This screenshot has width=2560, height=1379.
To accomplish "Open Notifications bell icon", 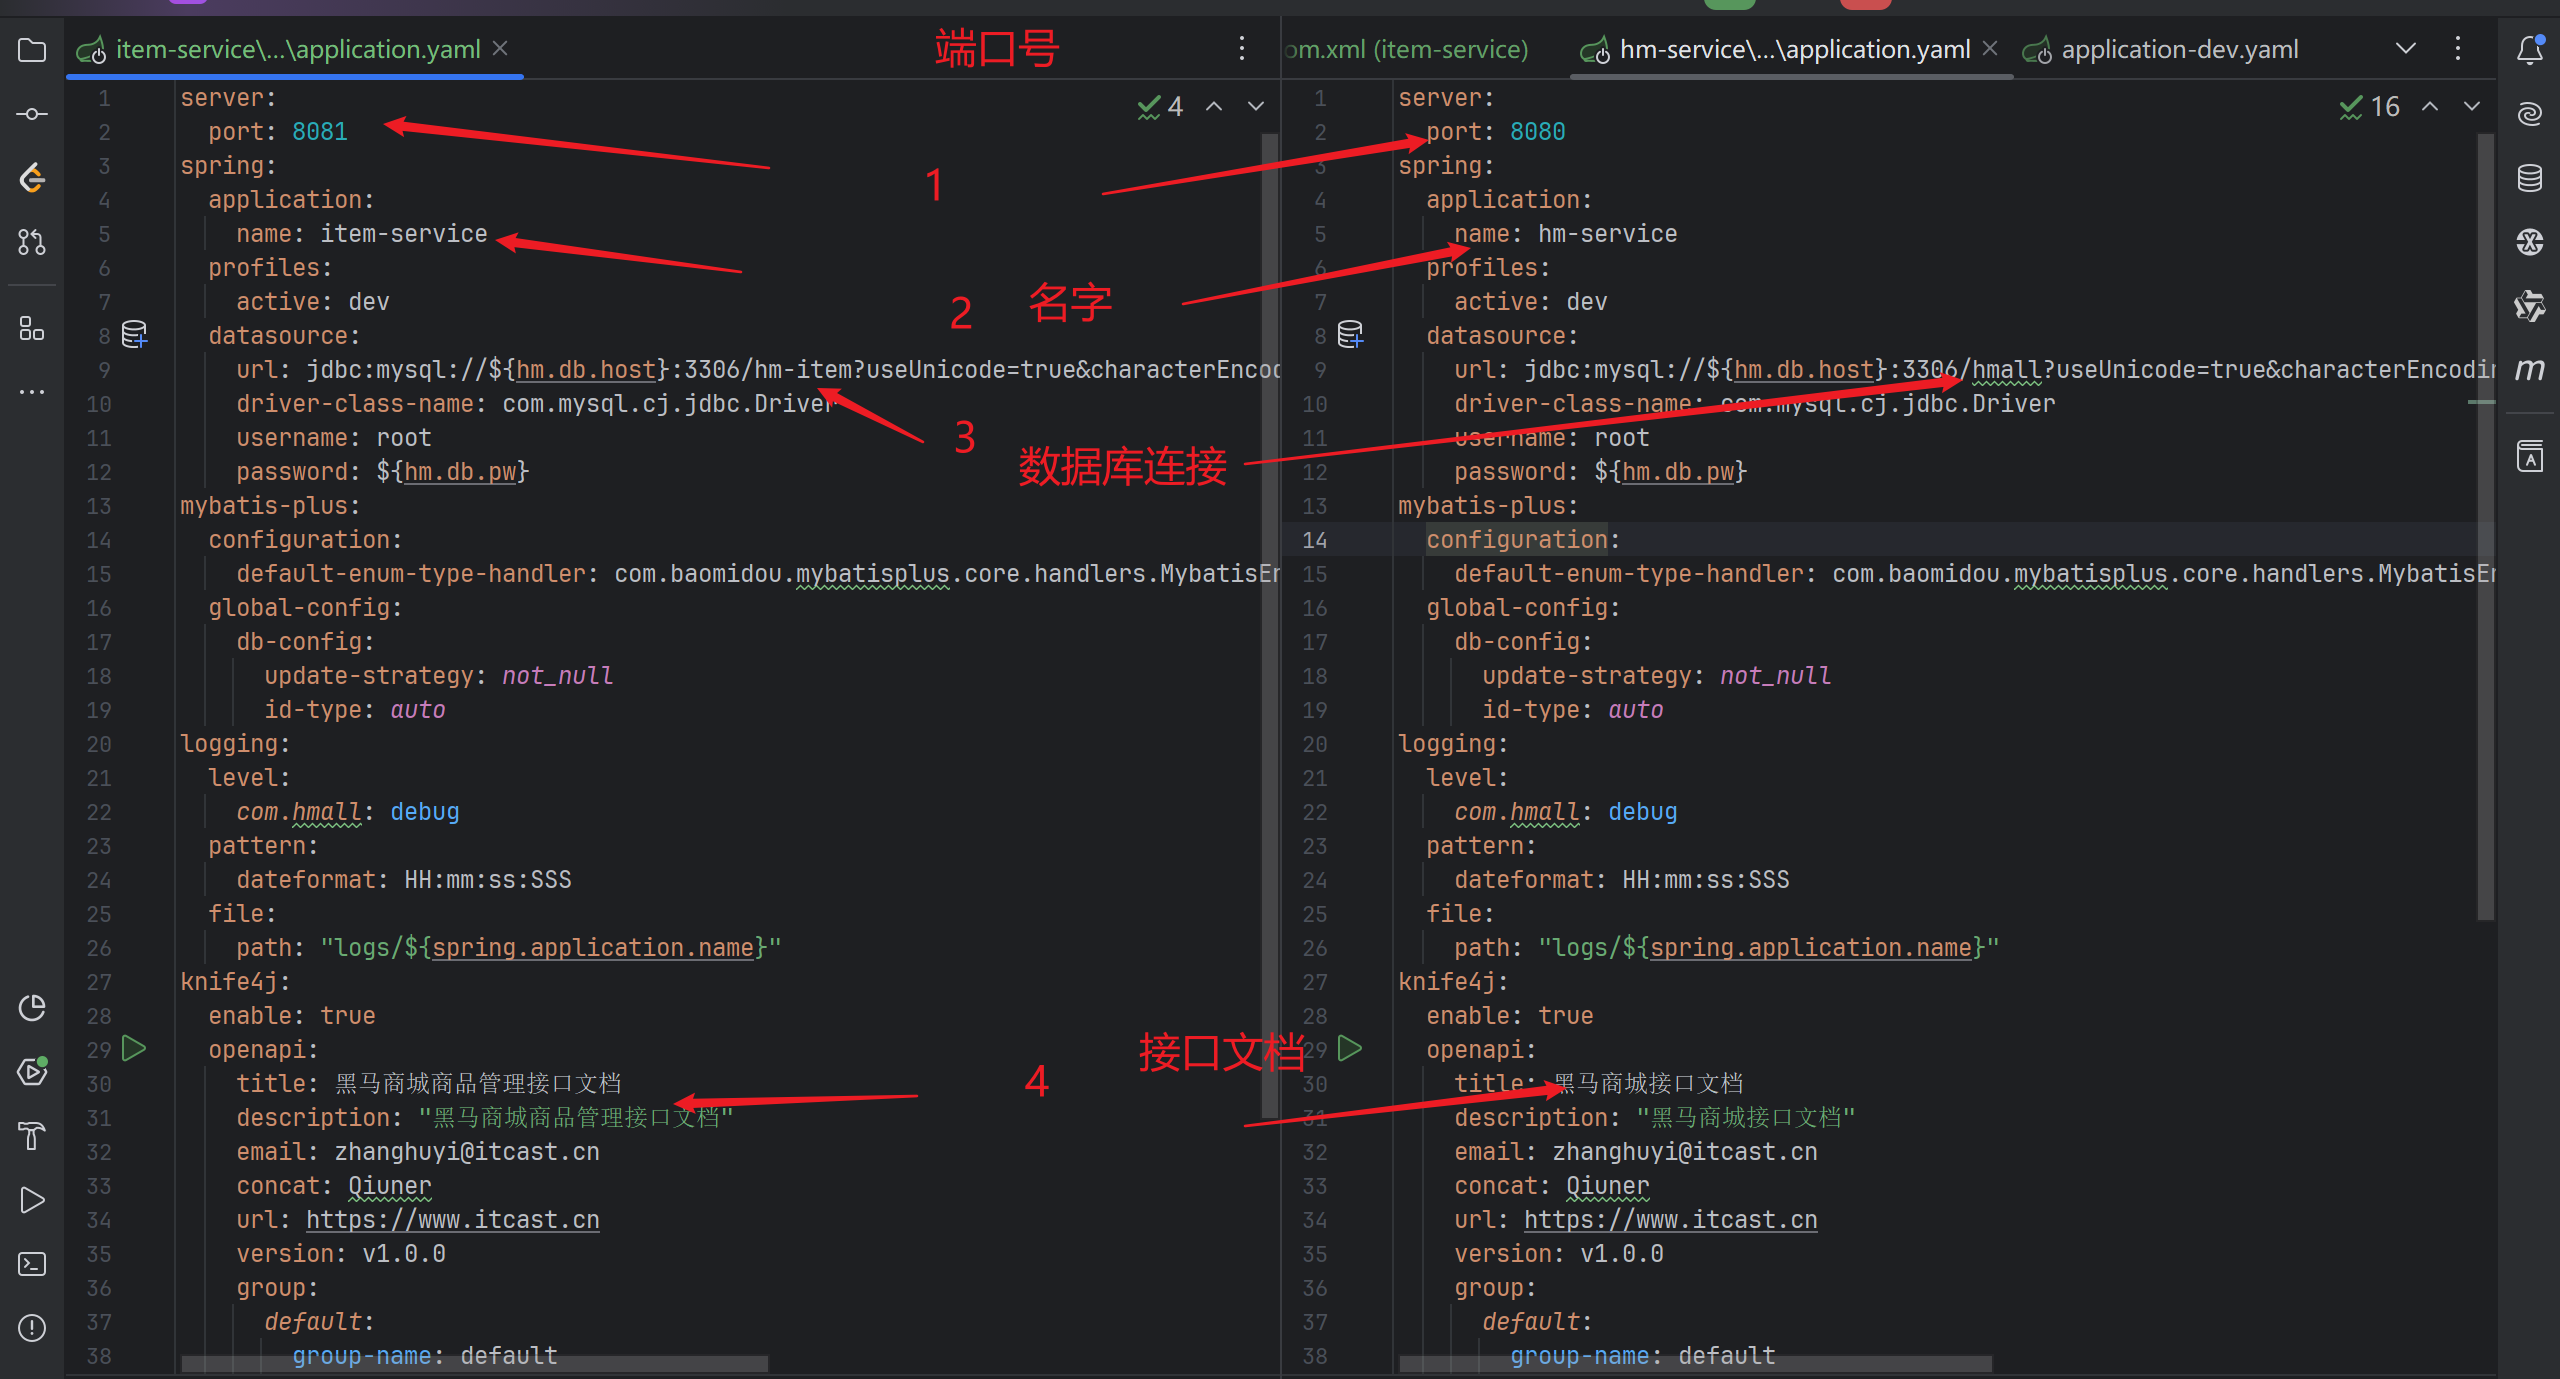I will coord(2529,50).
